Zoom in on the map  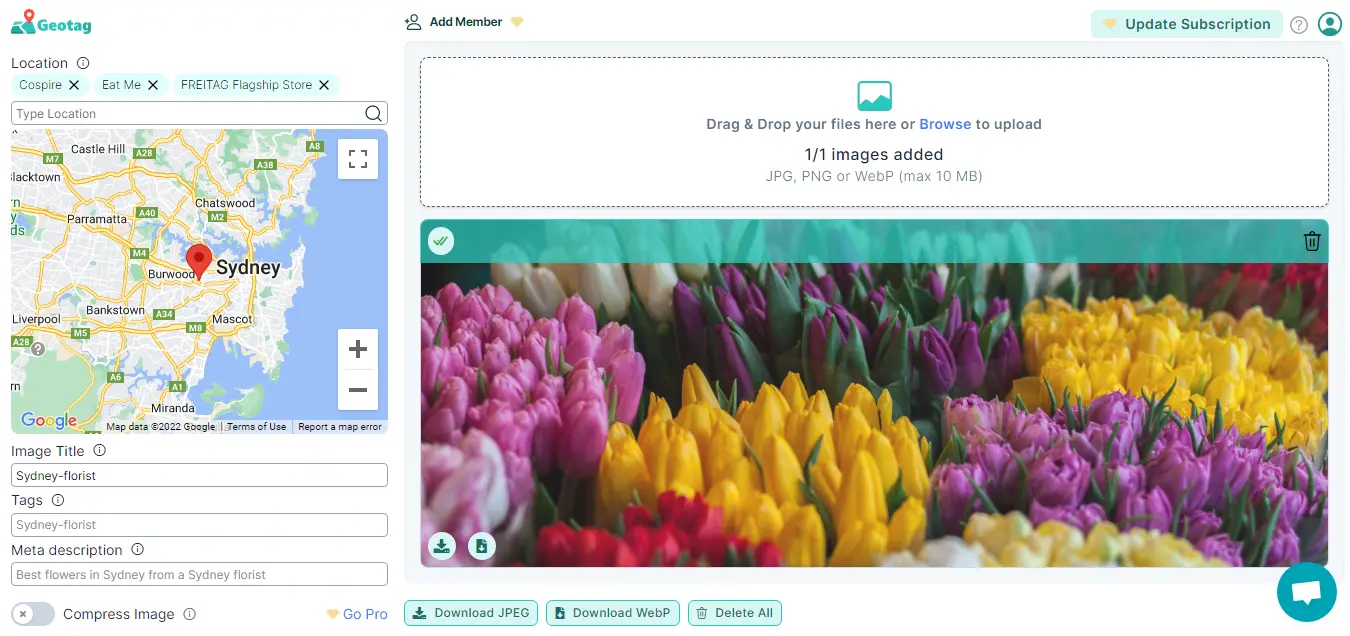tap(358, 349)
